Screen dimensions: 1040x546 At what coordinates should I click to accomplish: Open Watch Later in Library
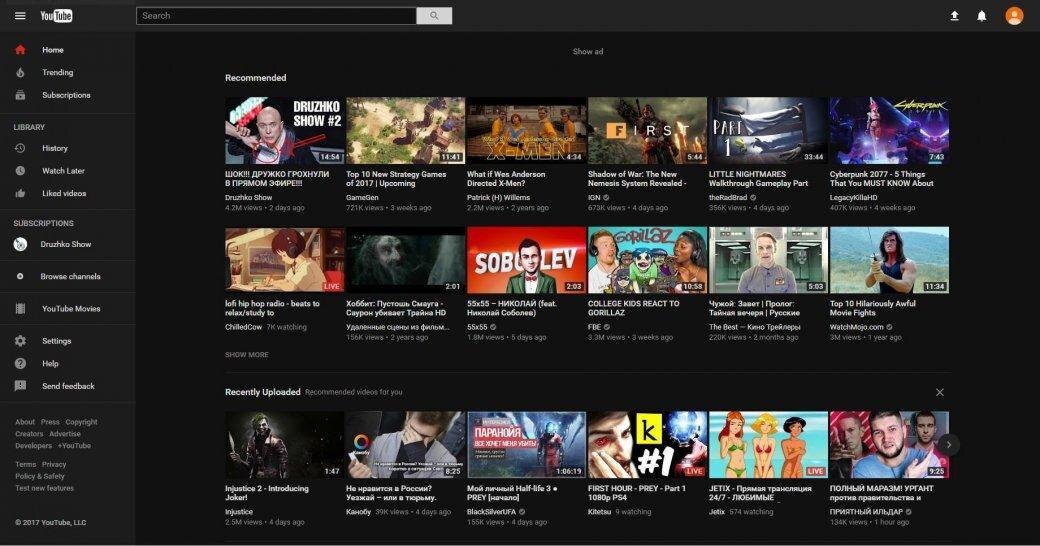coord(62,171)
